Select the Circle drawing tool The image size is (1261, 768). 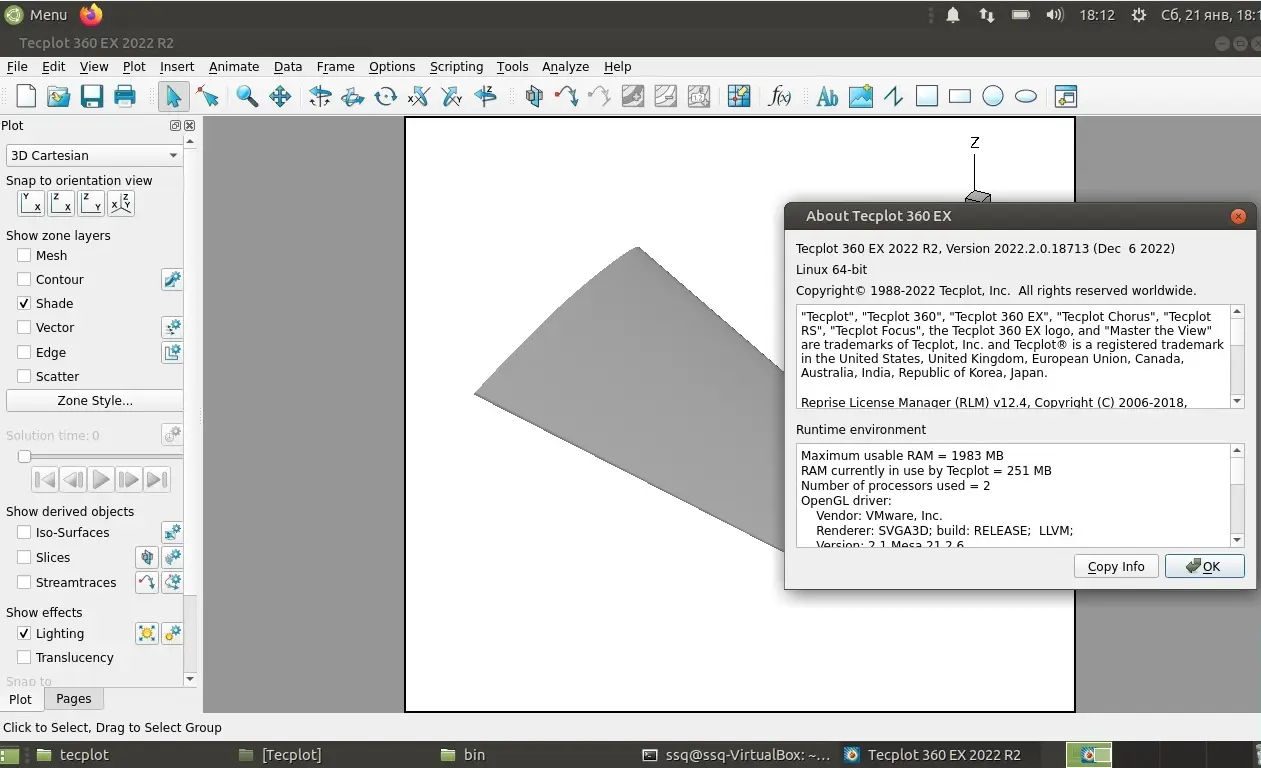(993, 97)
